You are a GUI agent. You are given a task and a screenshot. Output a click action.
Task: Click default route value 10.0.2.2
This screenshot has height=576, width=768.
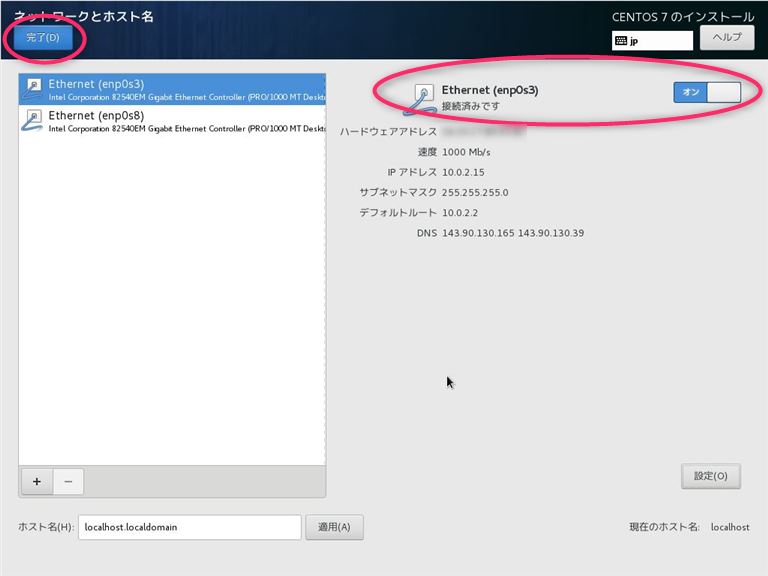(x=459, y=213)
